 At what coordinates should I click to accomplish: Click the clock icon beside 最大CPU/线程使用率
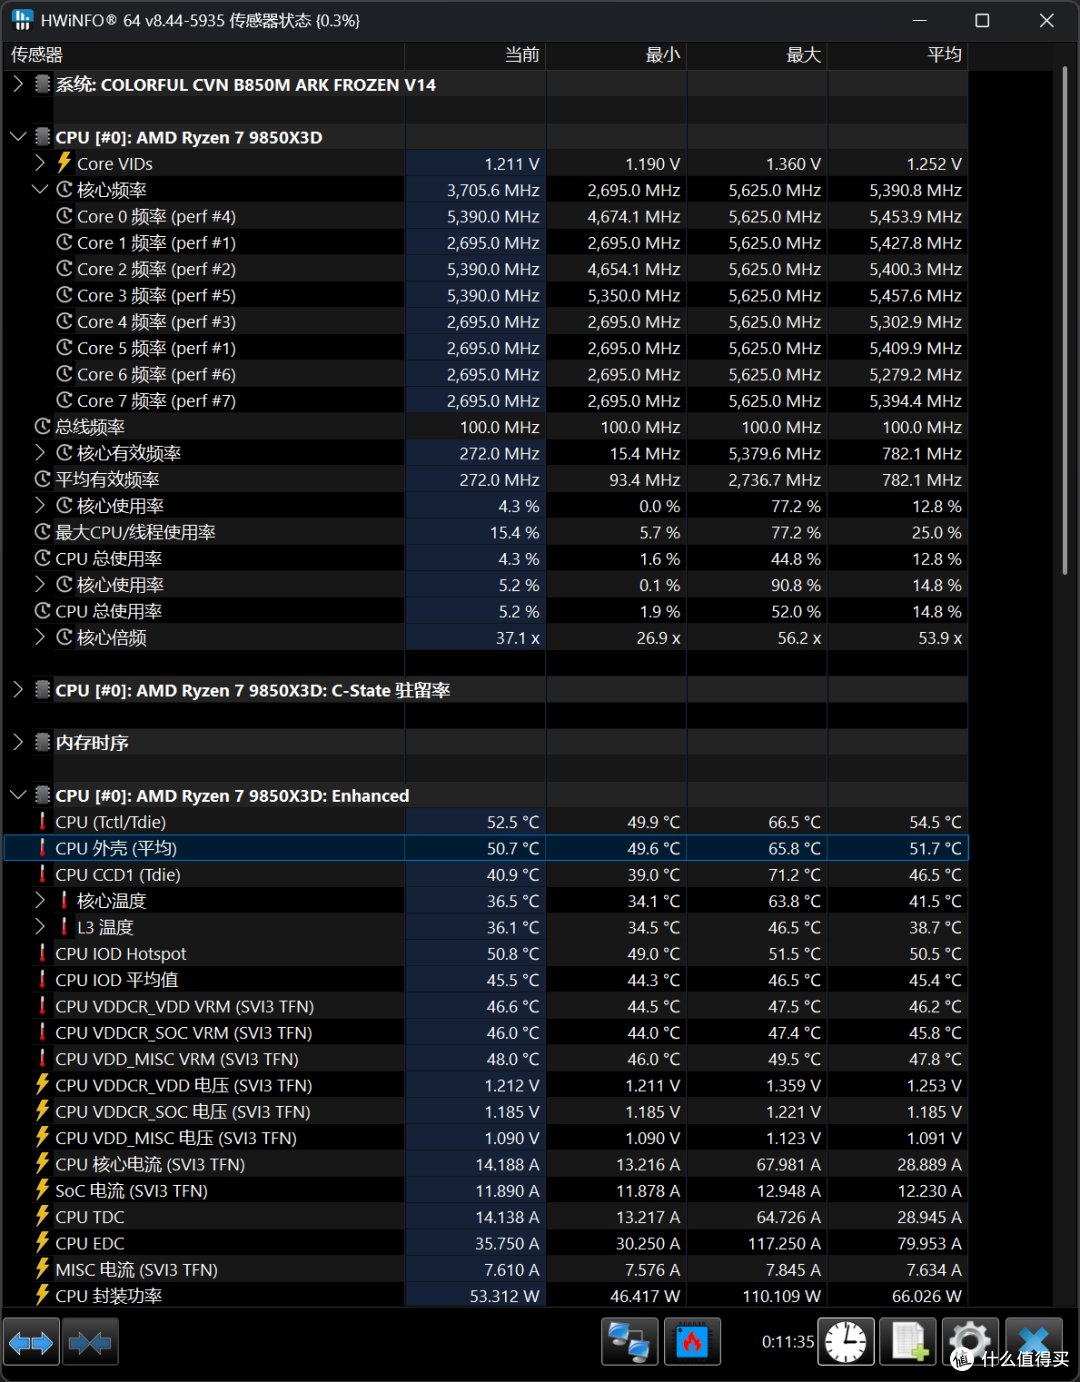click(x=42, y=532)
